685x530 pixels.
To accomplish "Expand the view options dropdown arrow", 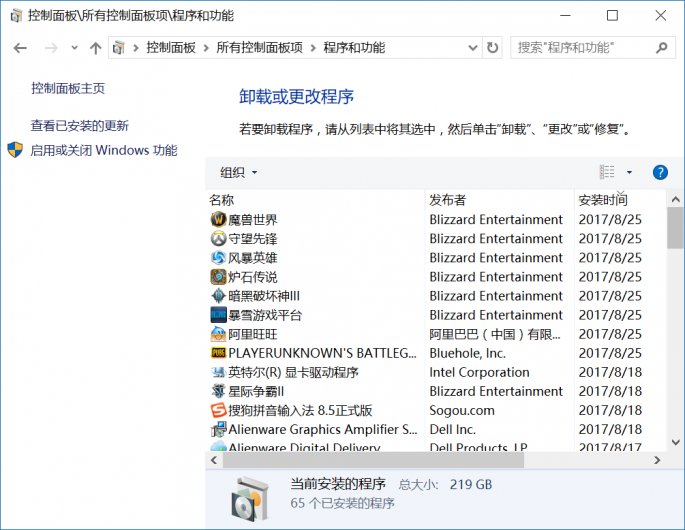I will (x=629, y=173).
